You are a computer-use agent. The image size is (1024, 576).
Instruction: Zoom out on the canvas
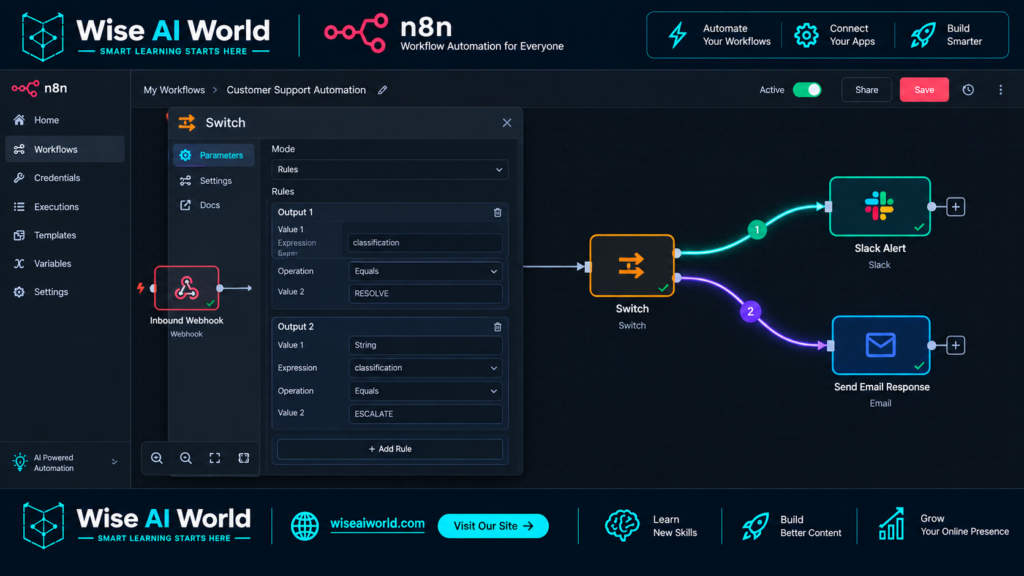pos(186,458)
